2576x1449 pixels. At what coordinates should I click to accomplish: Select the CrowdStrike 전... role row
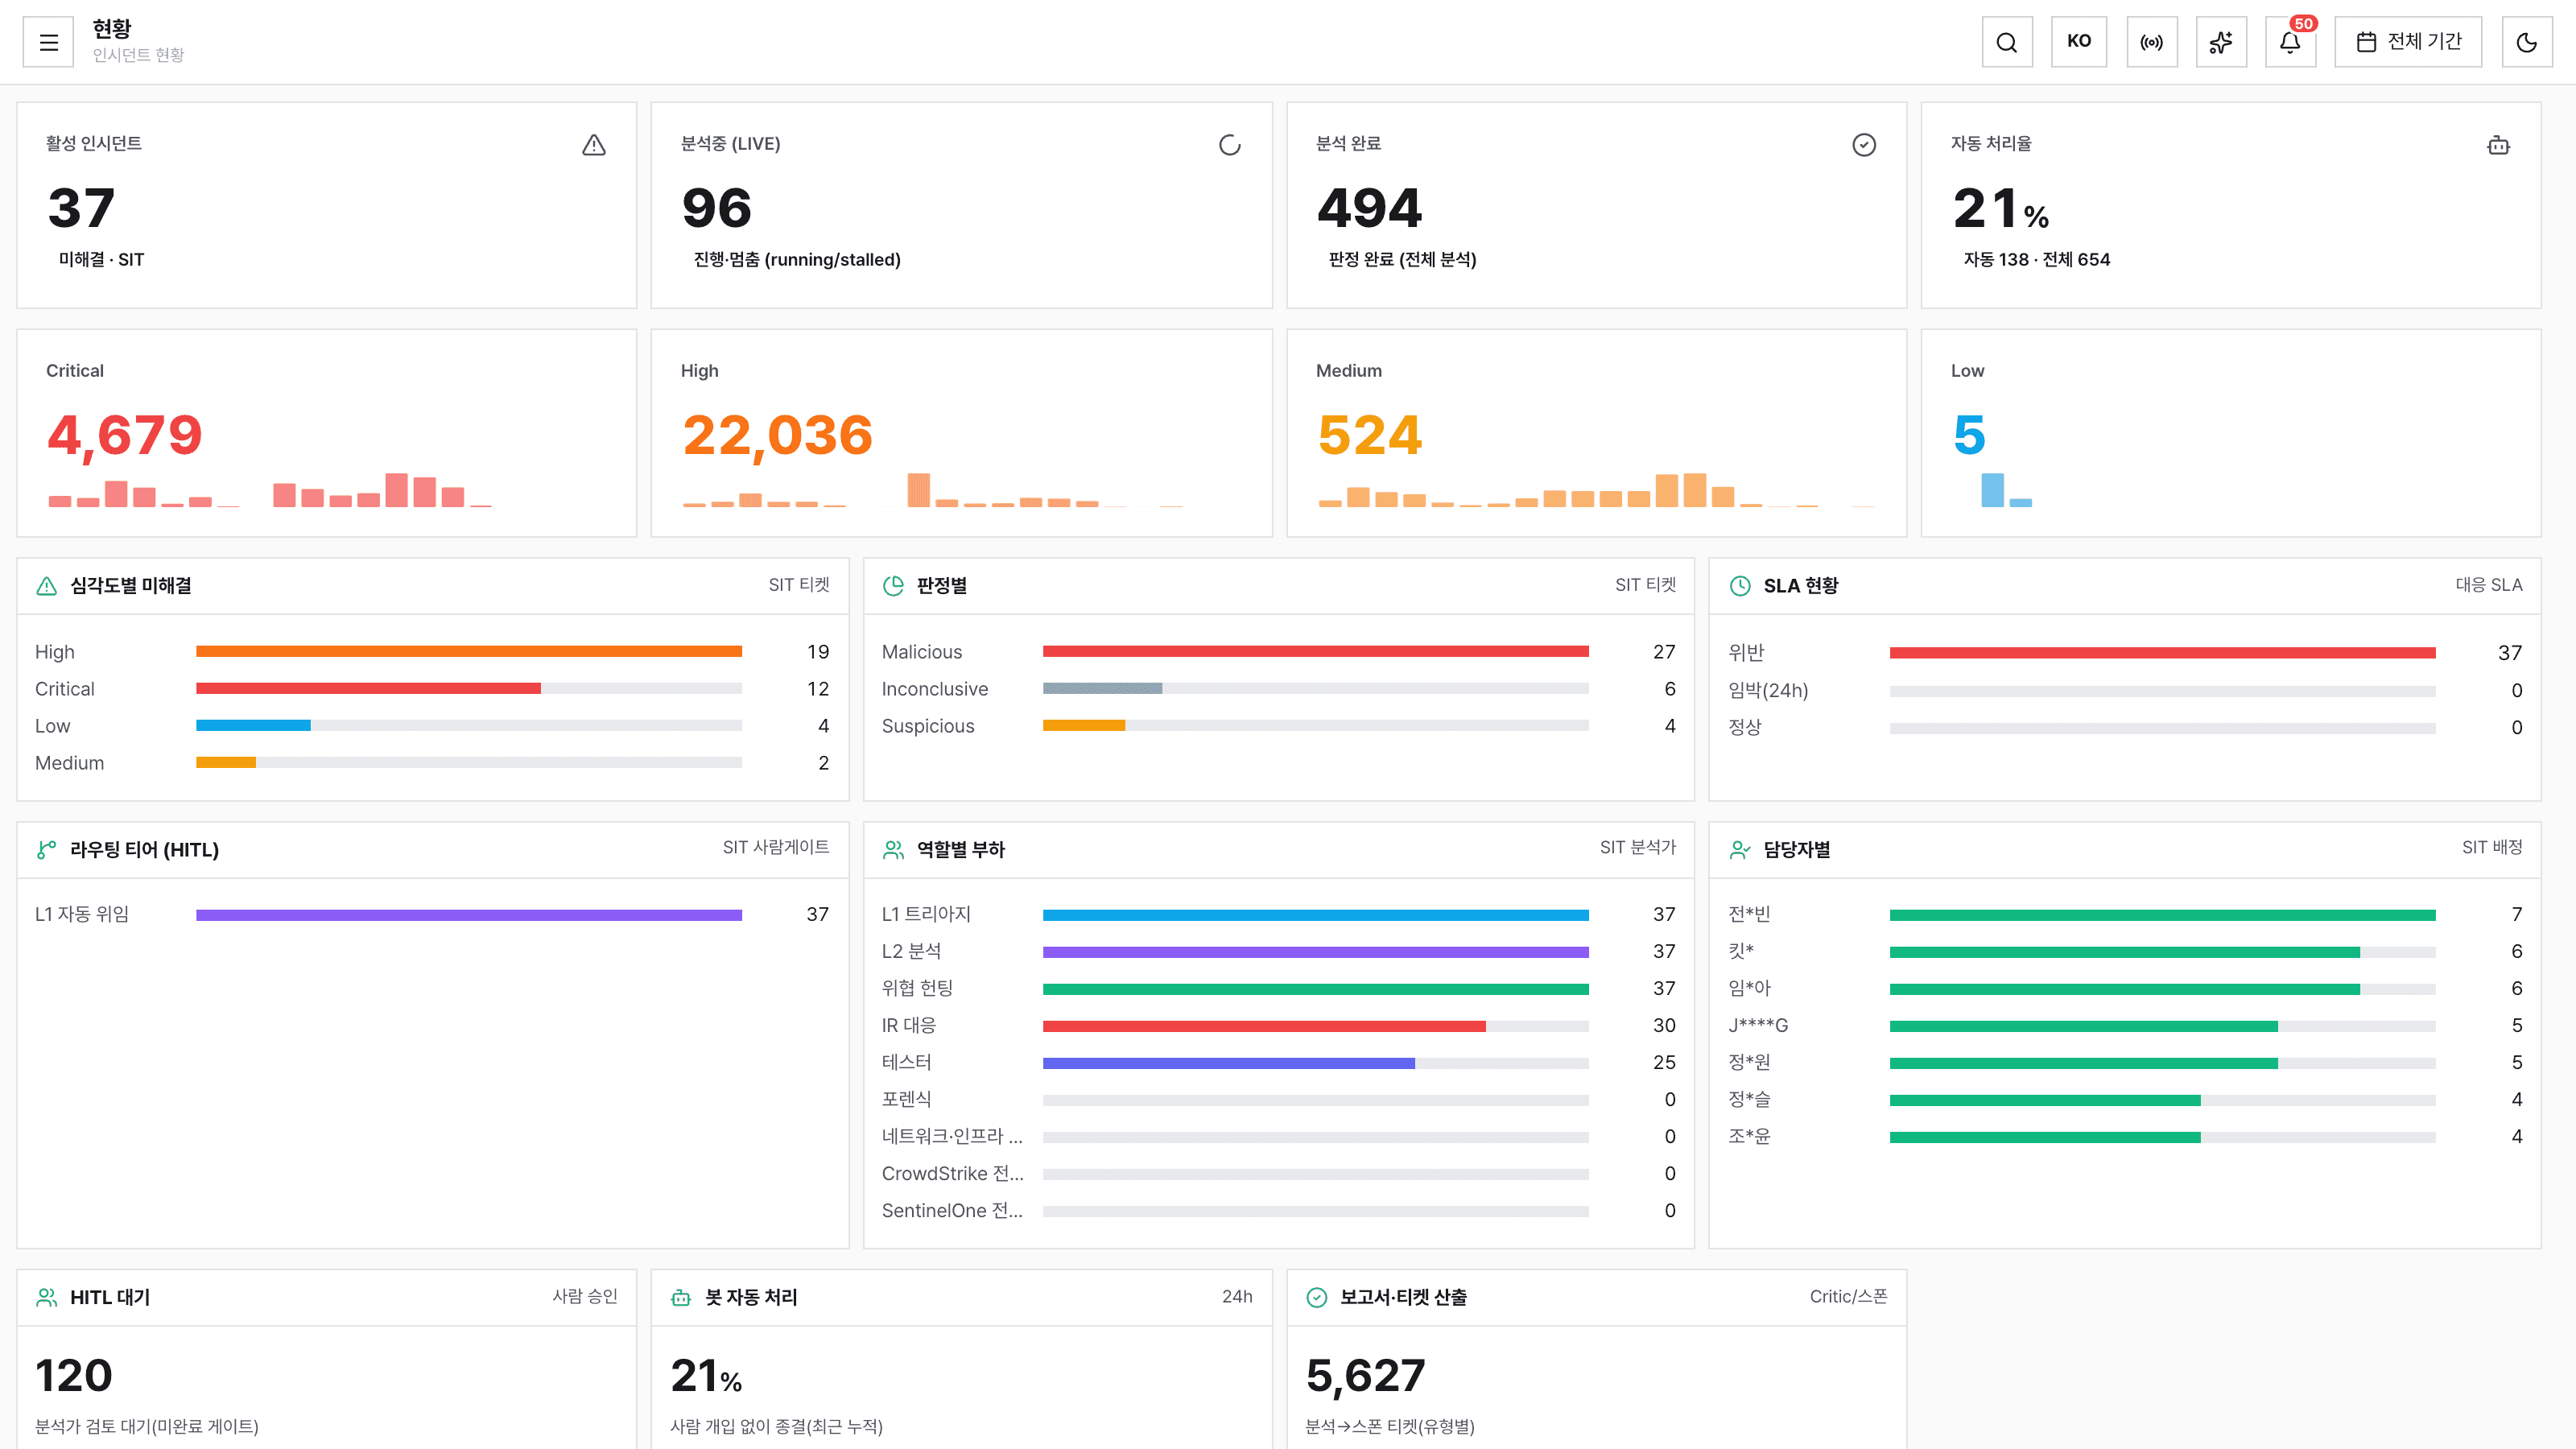tap(1278, 1174)
